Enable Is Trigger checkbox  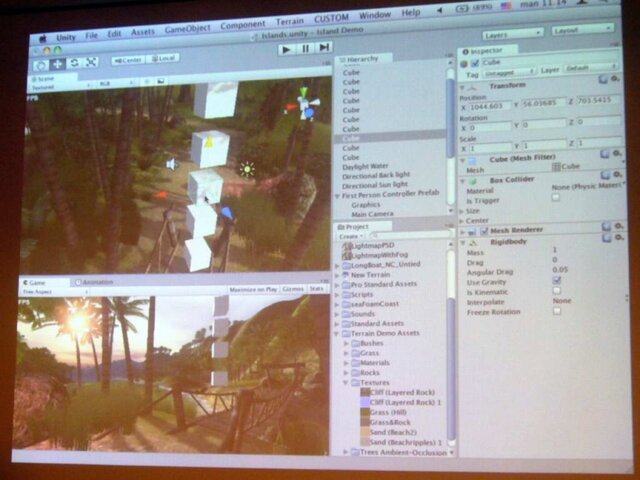(x=556, y=198)
